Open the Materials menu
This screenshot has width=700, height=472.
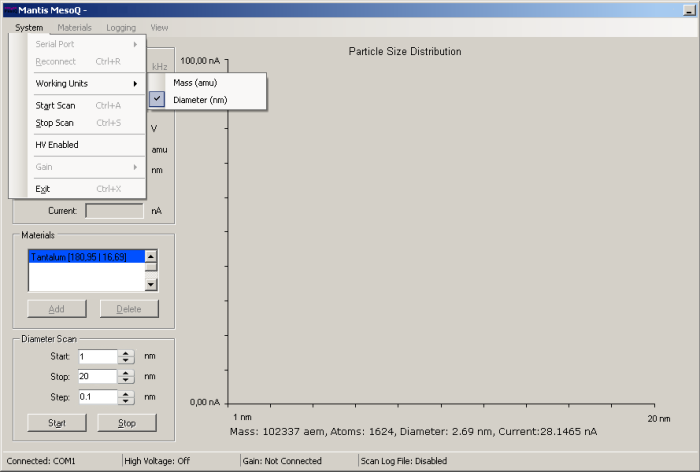pos(74,28)
